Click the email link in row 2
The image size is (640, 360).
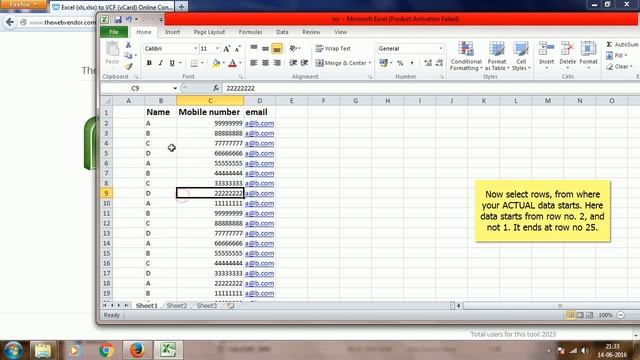tap(259, 123)
